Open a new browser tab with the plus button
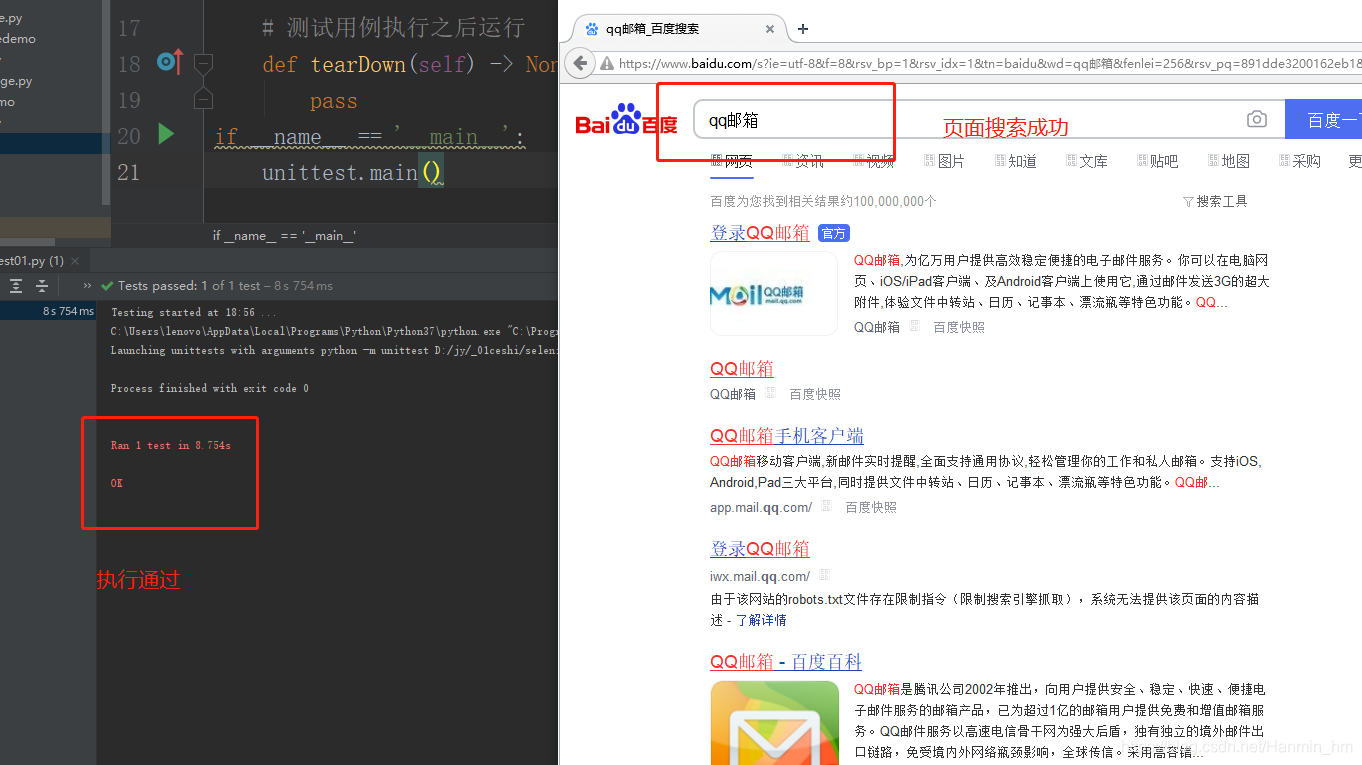The height and width of the screenshot is (765, 1362). pyautogui.click(x=803, y=29)
